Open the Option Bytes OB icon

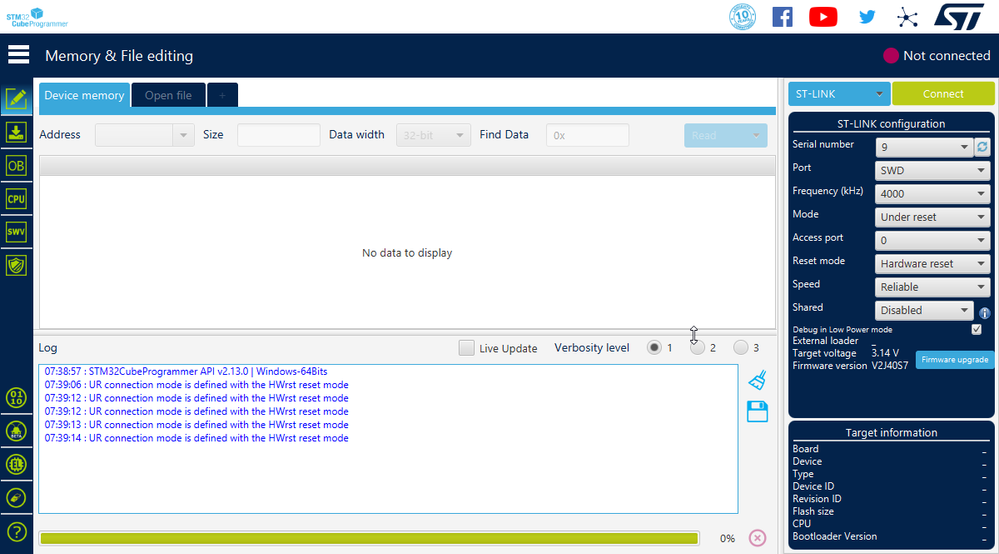tap(16, 166)
